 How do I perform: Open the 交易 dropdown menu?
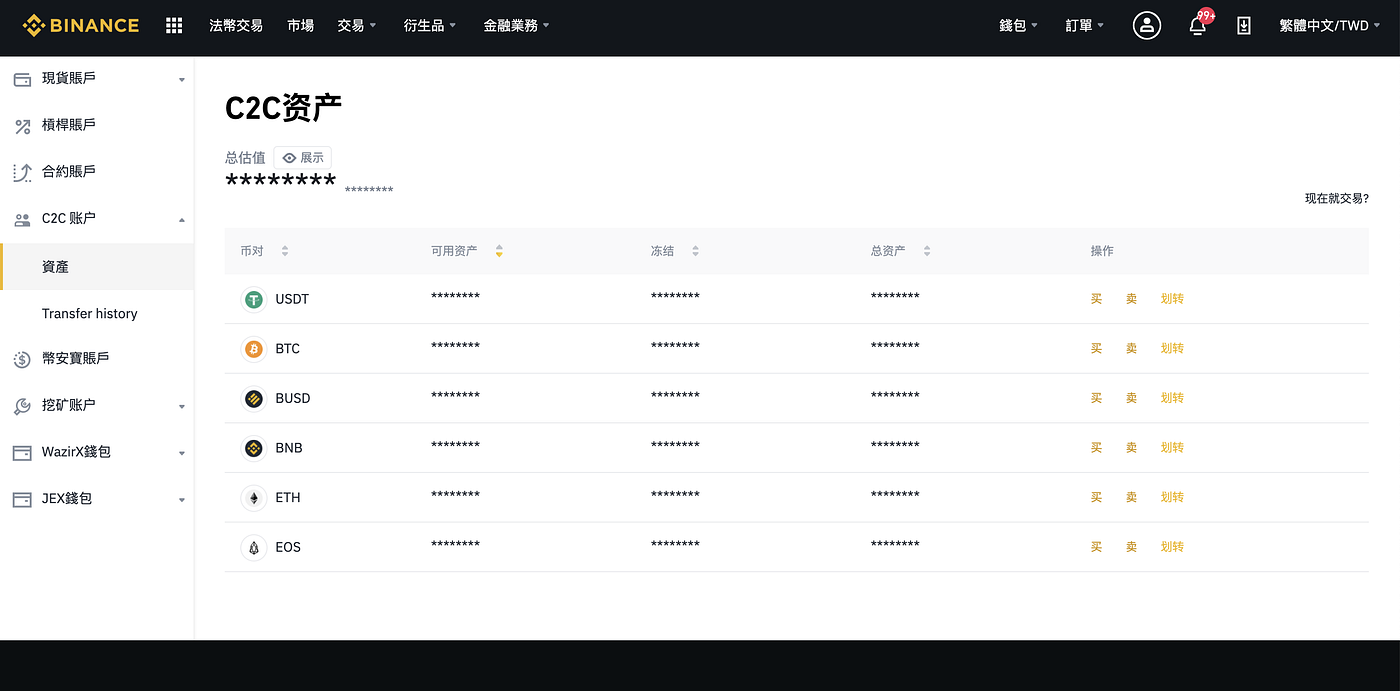point(357,25)
